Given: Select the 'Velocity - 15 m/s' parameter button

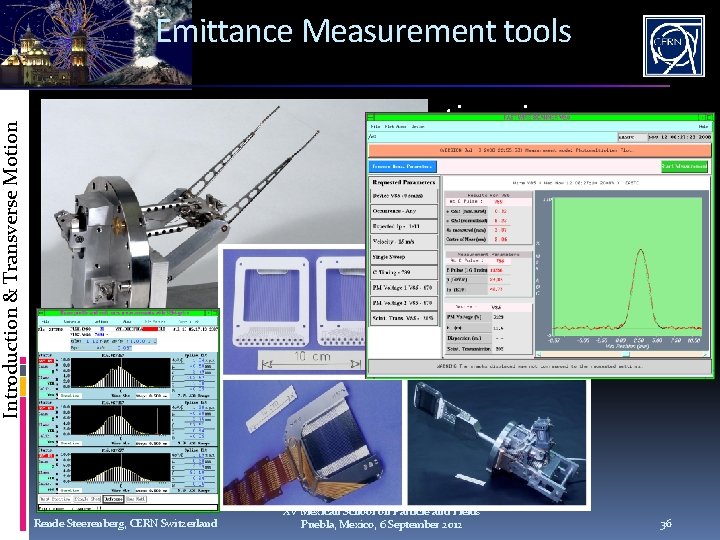Looking at the screenshot, I should 404,242.
